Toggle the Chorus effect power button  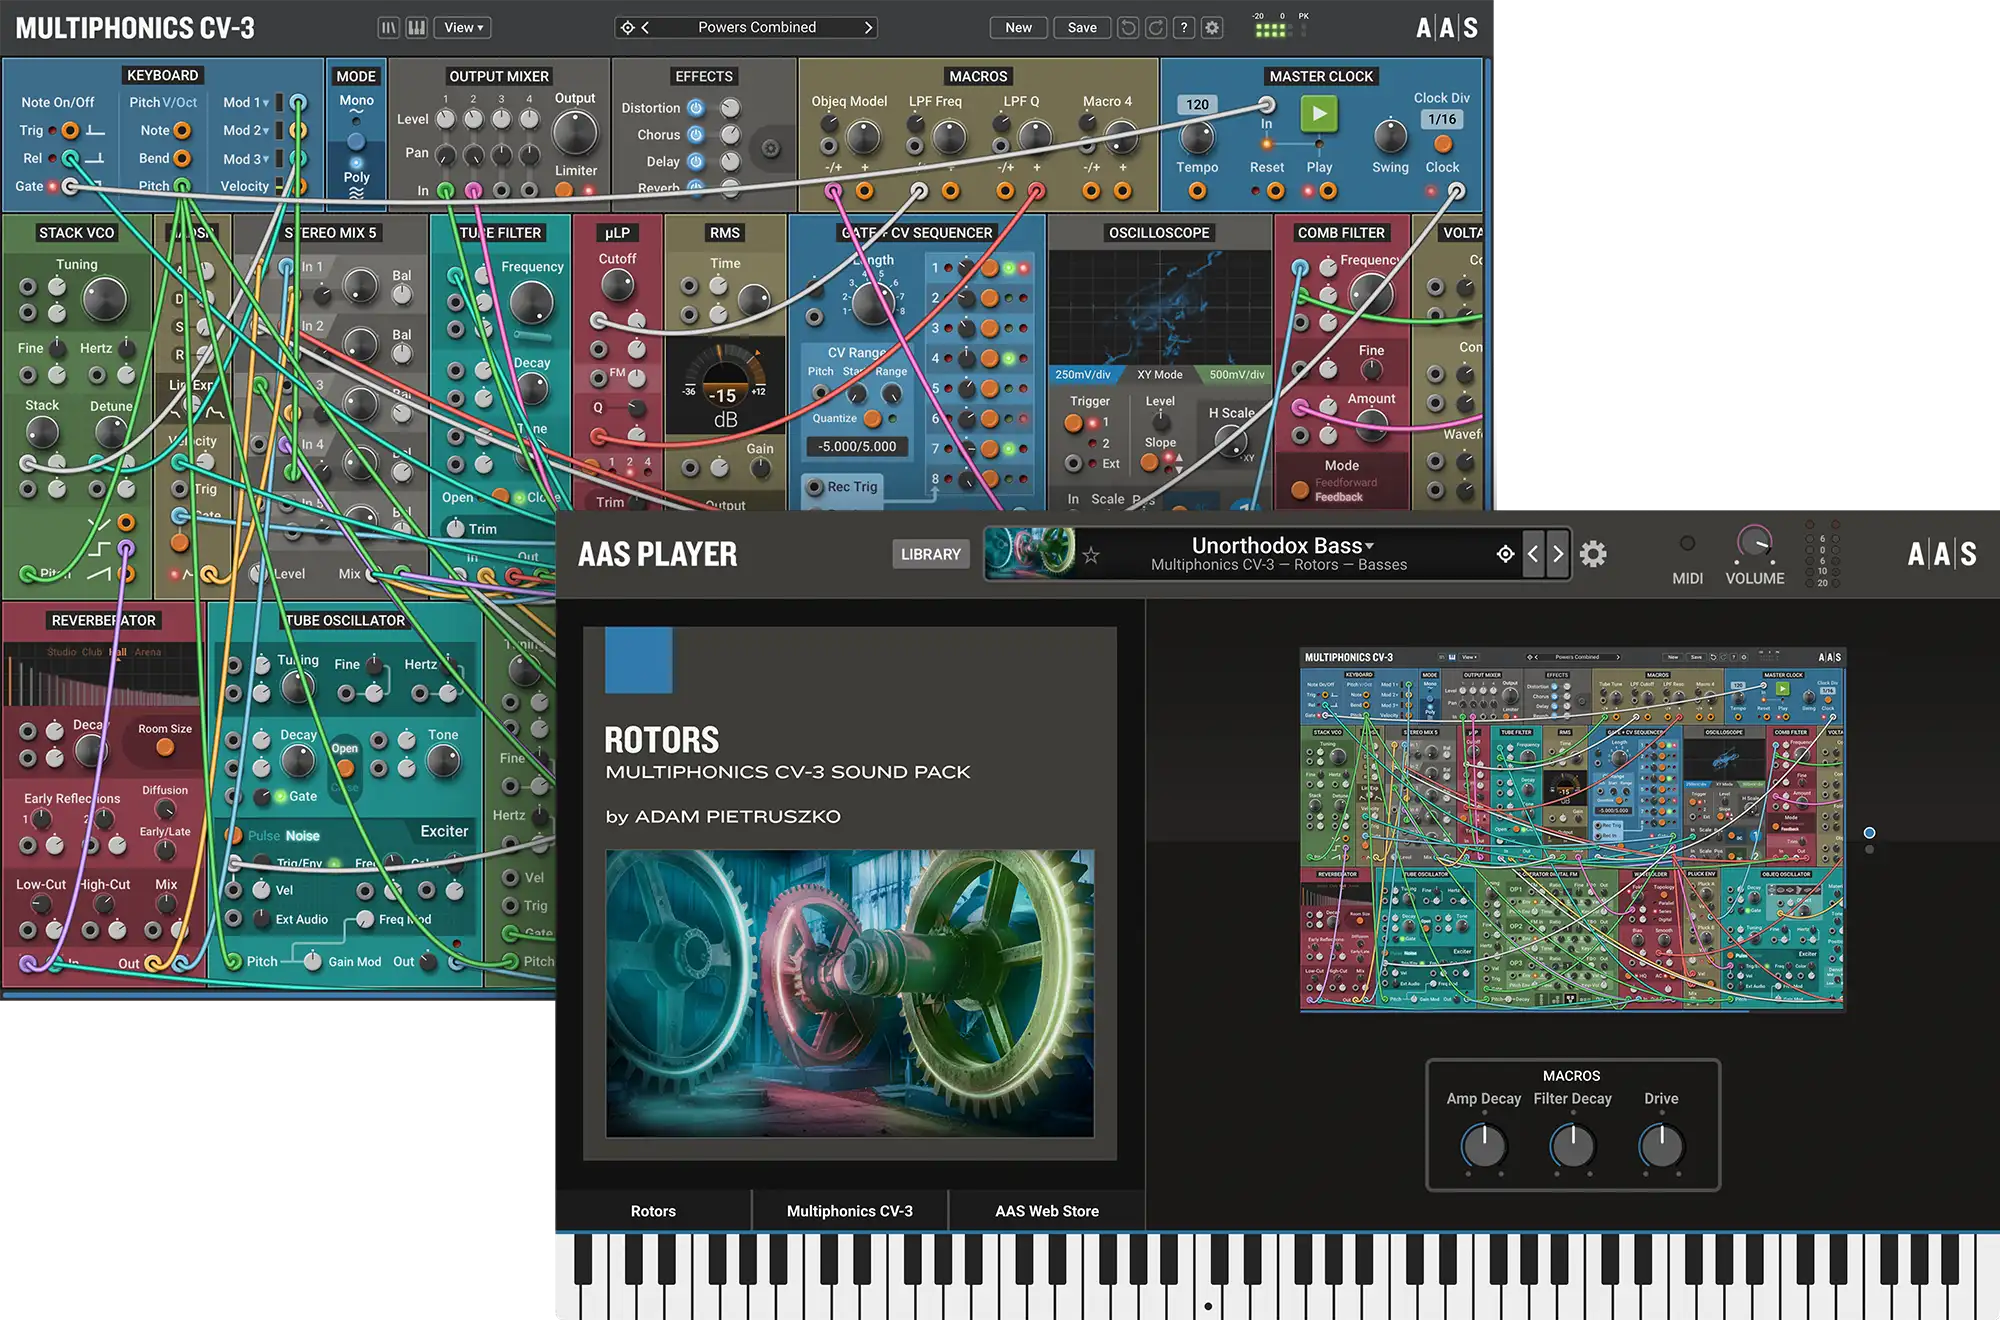point(696,134)
